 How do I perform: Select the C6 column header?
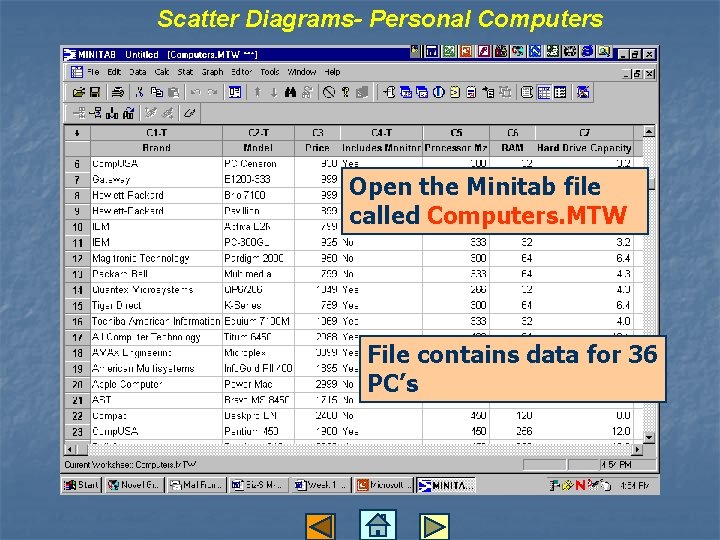click(x=512, y=133)
